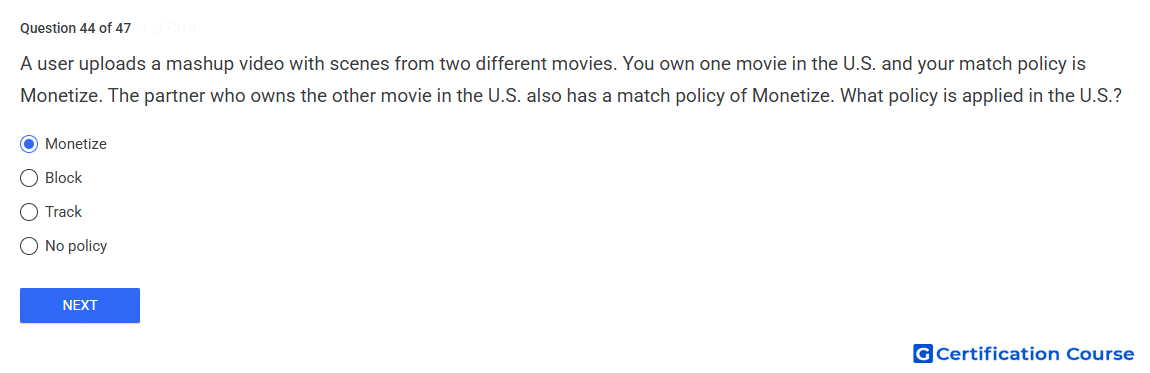Select the Monetize radio button
1150x373 pixels.
tap(29, 144)
